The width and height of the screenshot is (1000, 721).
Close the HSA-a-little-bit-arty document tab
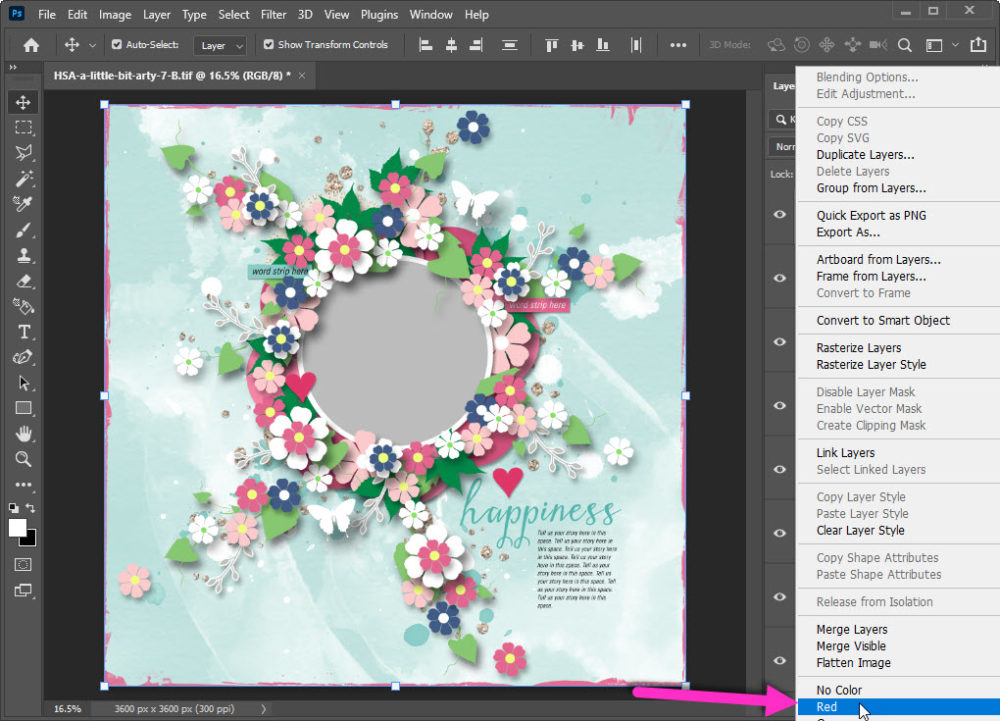pyautogui.click(x=302, y=75)
